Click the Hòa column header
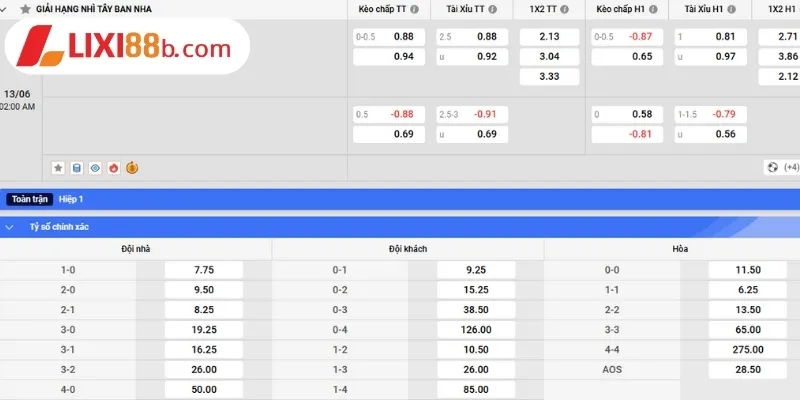 point(680,249)
